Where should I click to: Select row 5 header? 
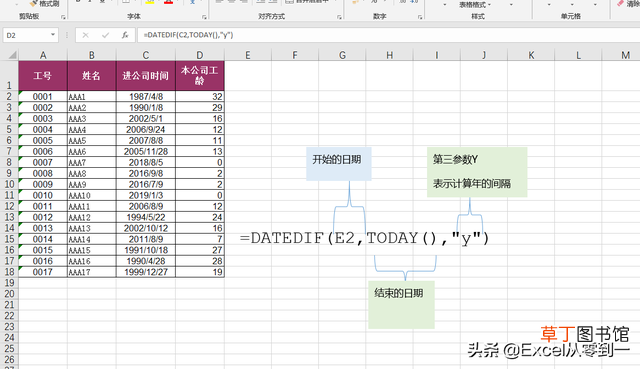pos(9,129)
